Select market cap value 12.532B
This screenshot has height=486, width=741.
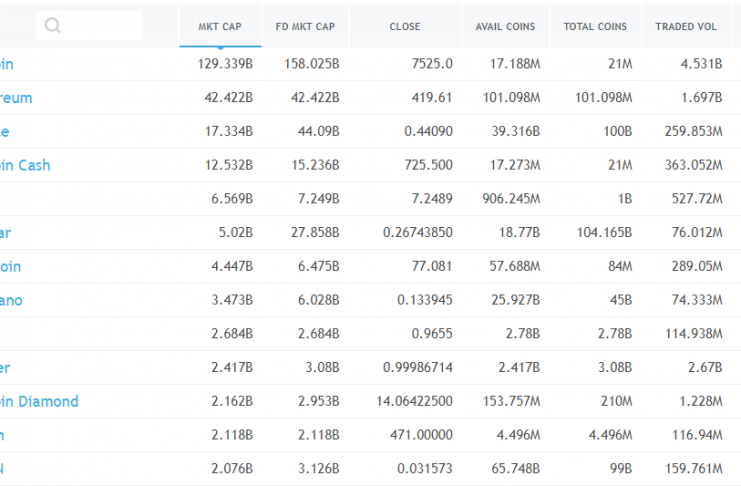click(x=229, y=165)
